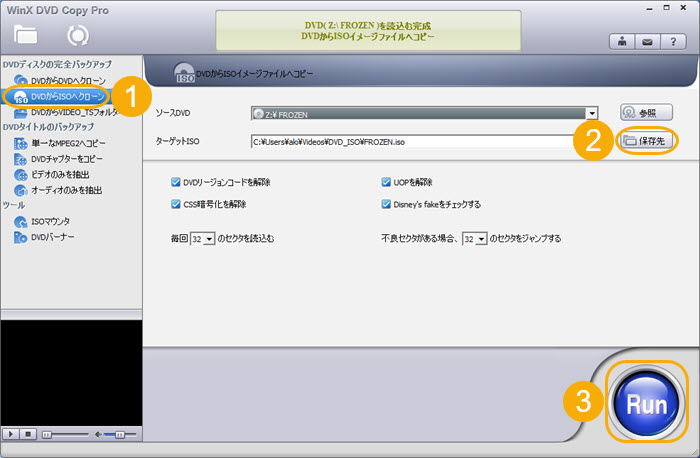Close the WinX DVD Copy Pro window
This screenshot has height=458, width=700.
click(683, 8)
